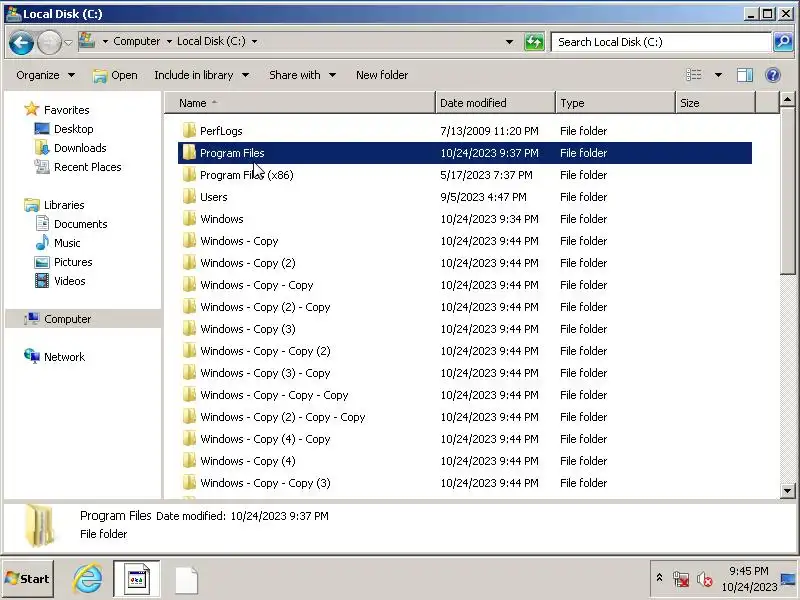Select 'Windows - Copy - Copy - Copy' folder
Screen dimensions: 800x600
click(465, 395)
